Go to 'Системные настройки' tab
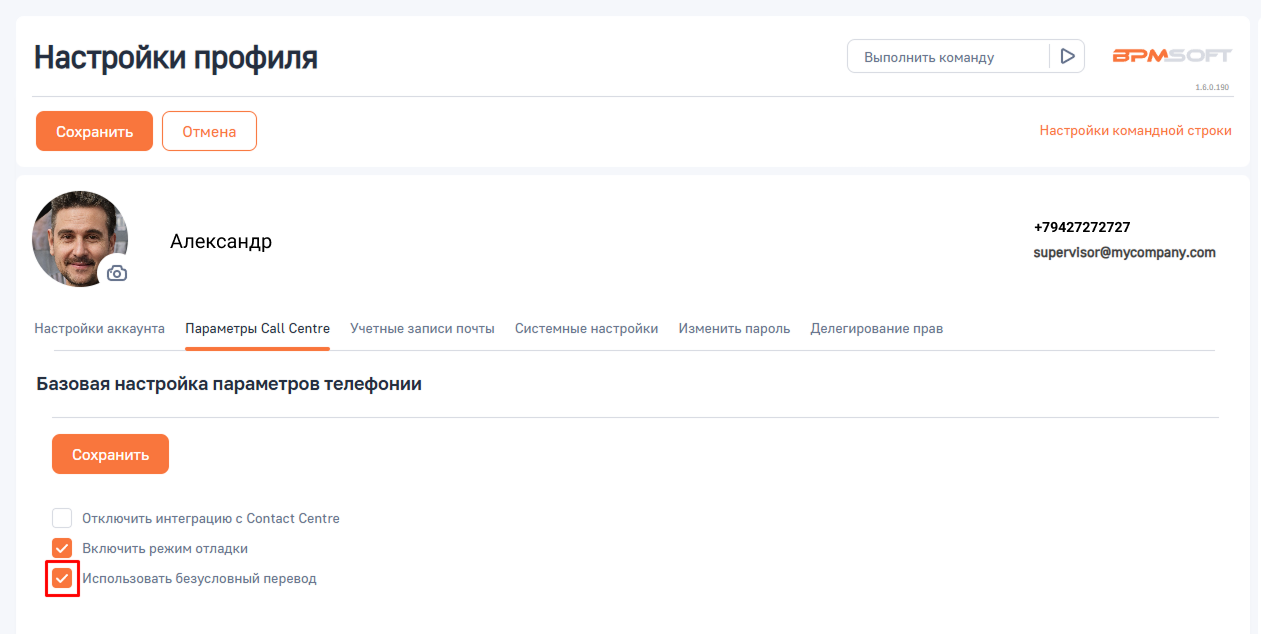 [x=586, y=328]
